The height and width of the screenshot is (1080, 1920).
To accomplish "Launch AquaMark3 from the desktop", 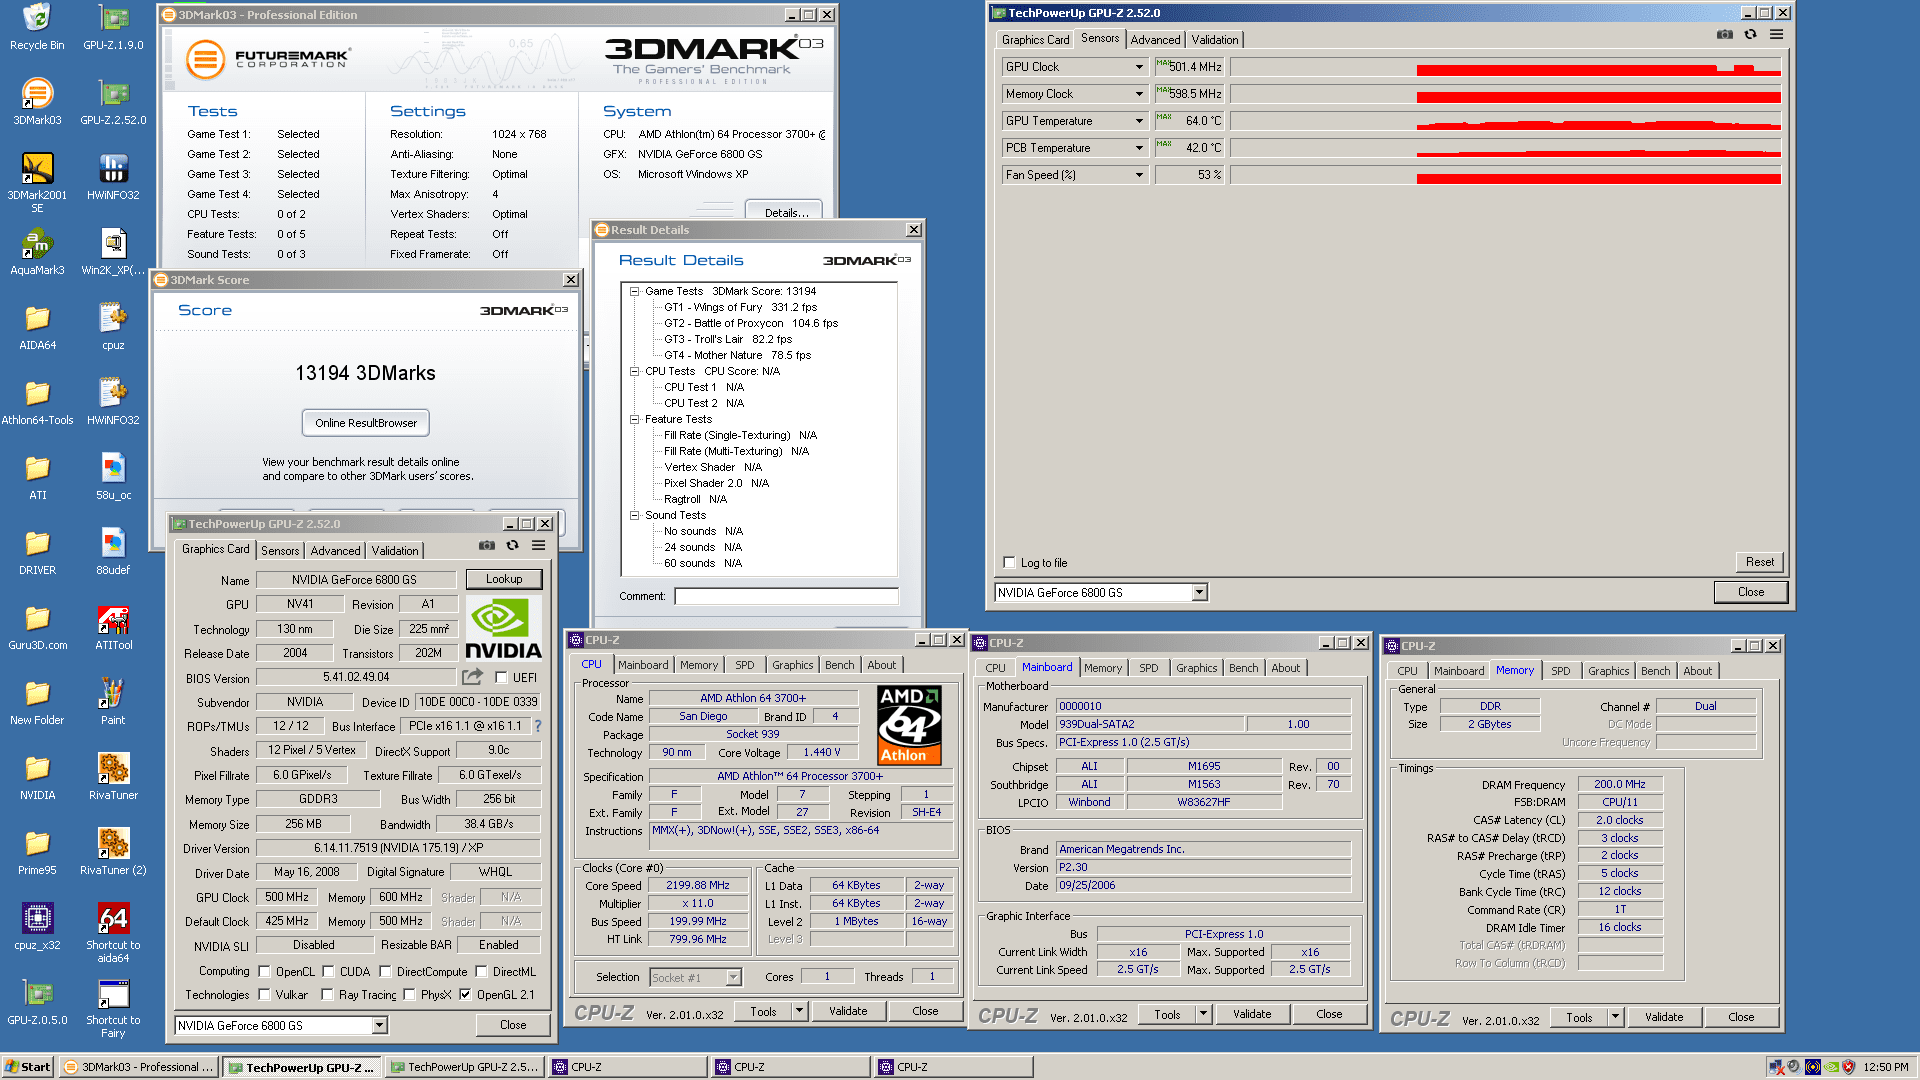I will (37, 252).
